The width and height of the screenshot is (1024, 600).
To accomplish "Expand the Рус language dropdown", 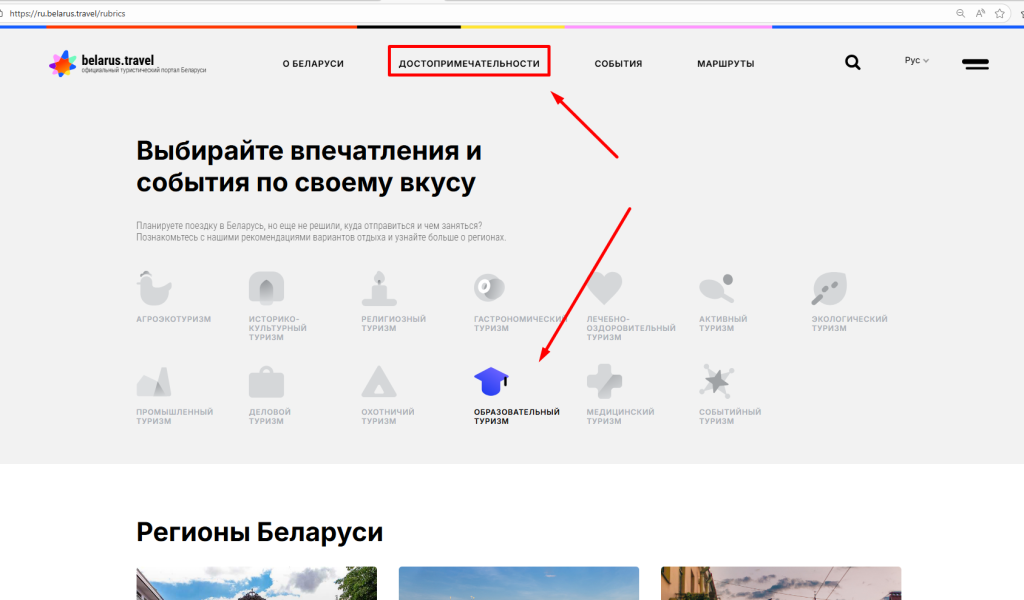I will (x=916, y=61).
